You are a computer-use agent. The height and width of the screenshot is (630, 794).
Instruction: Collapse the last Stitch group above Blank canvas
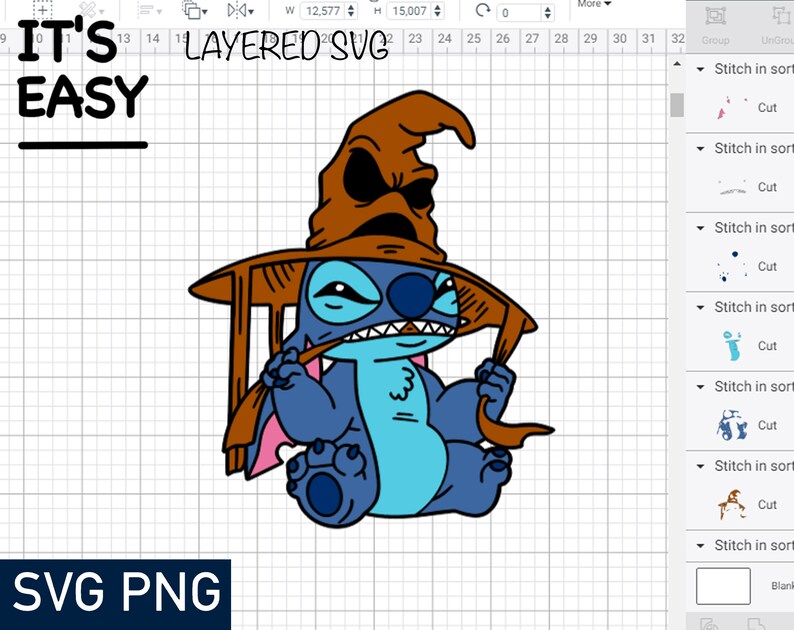coord(700,546)
